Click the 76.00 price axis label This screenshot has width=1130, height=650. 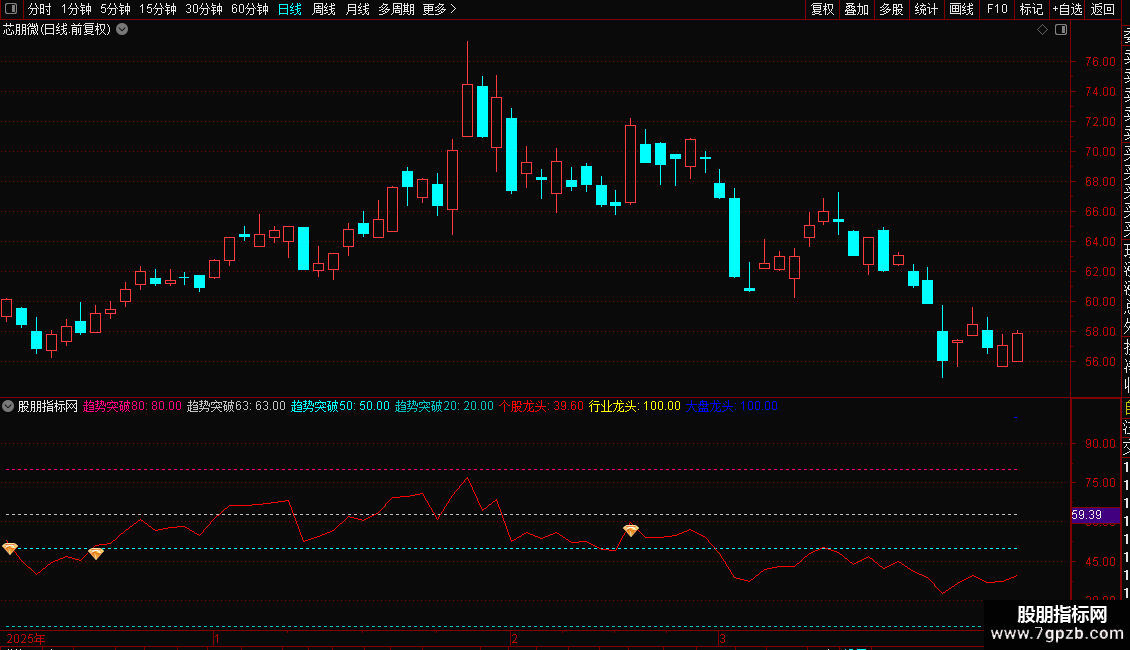[x=1100, y=62]
